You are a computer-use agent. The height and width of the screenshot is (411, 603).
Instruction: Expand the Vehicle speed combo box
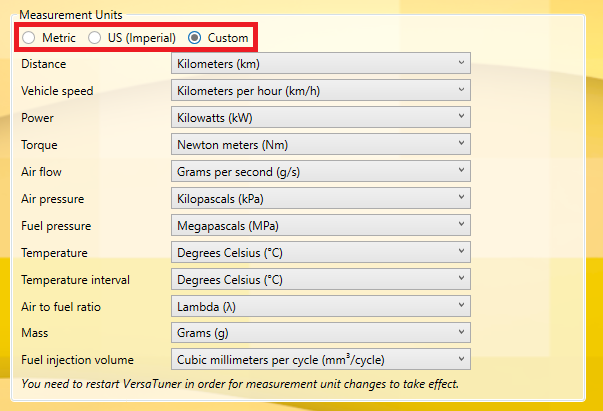[321, 91]
